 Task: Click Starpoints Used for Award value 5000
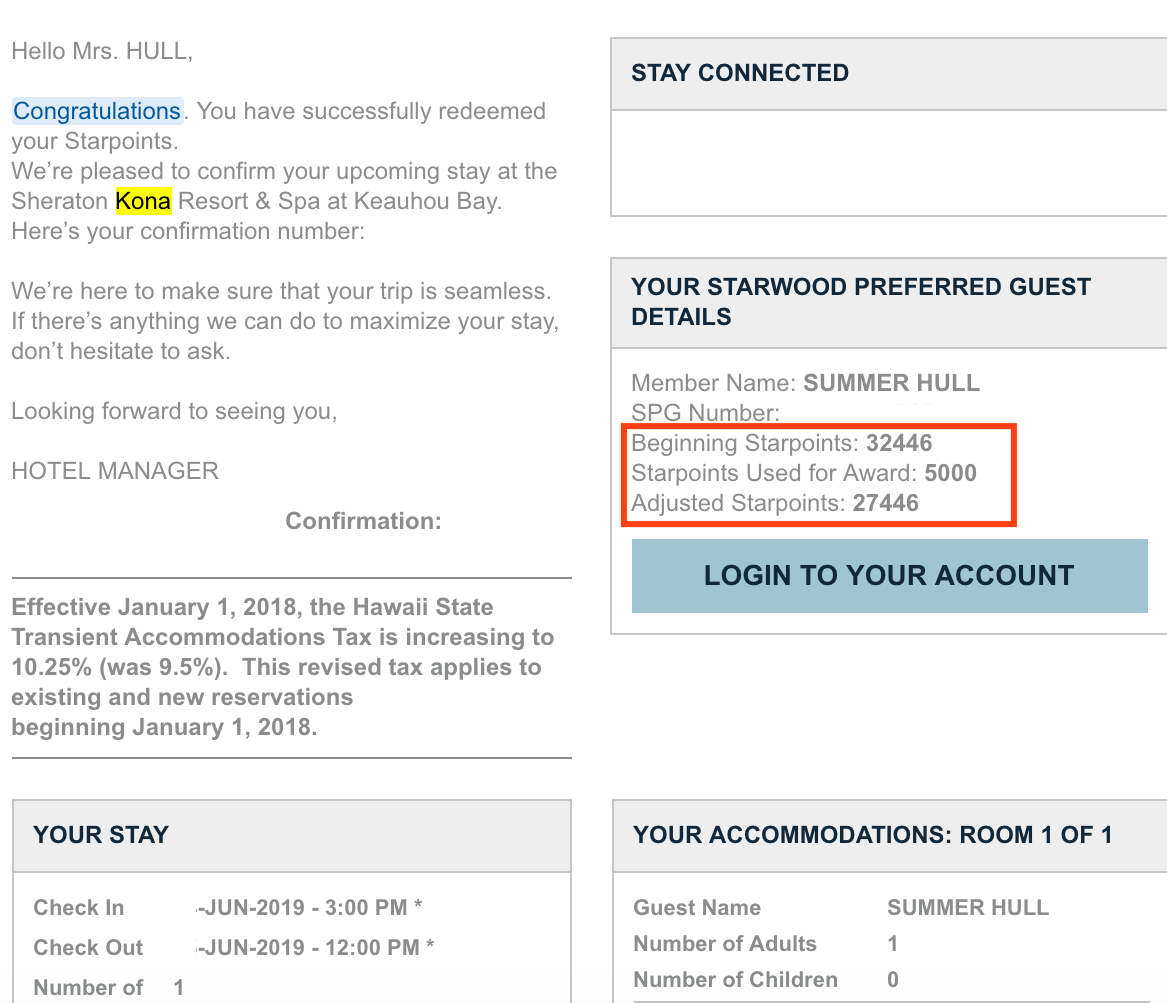[x=950, y=473]
